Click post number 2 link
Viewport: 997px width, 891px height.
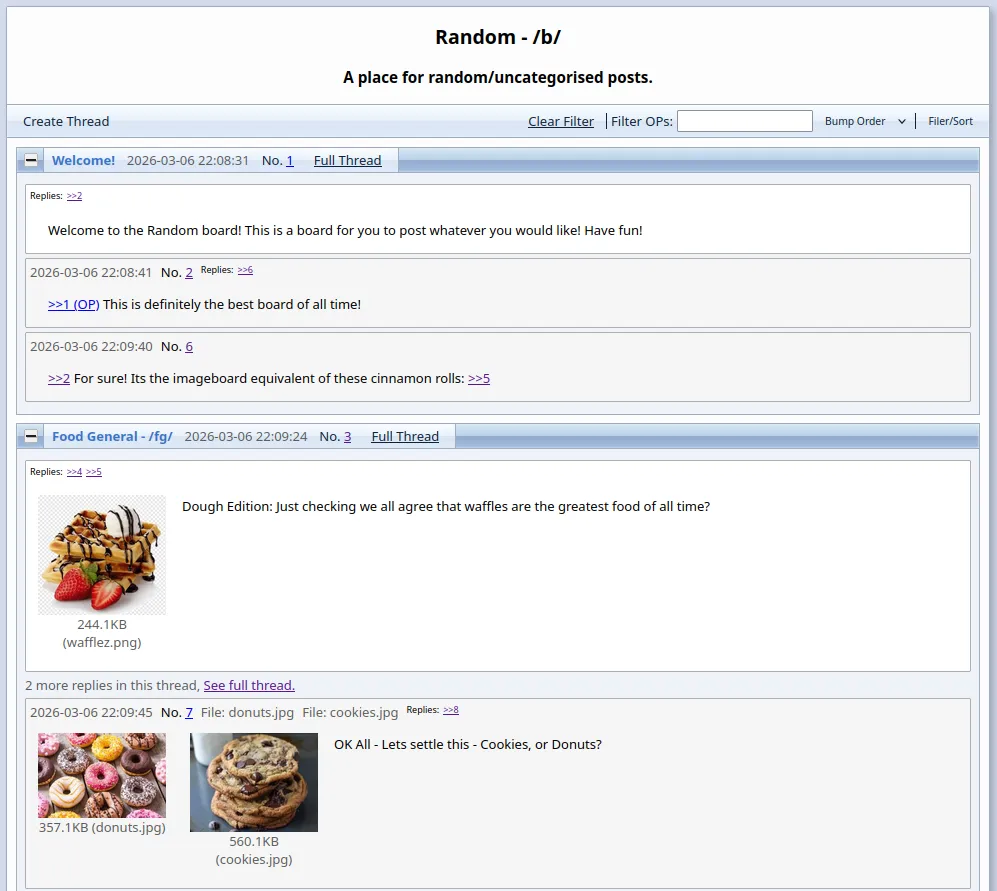pyautogui.click(x=189, y=273)
